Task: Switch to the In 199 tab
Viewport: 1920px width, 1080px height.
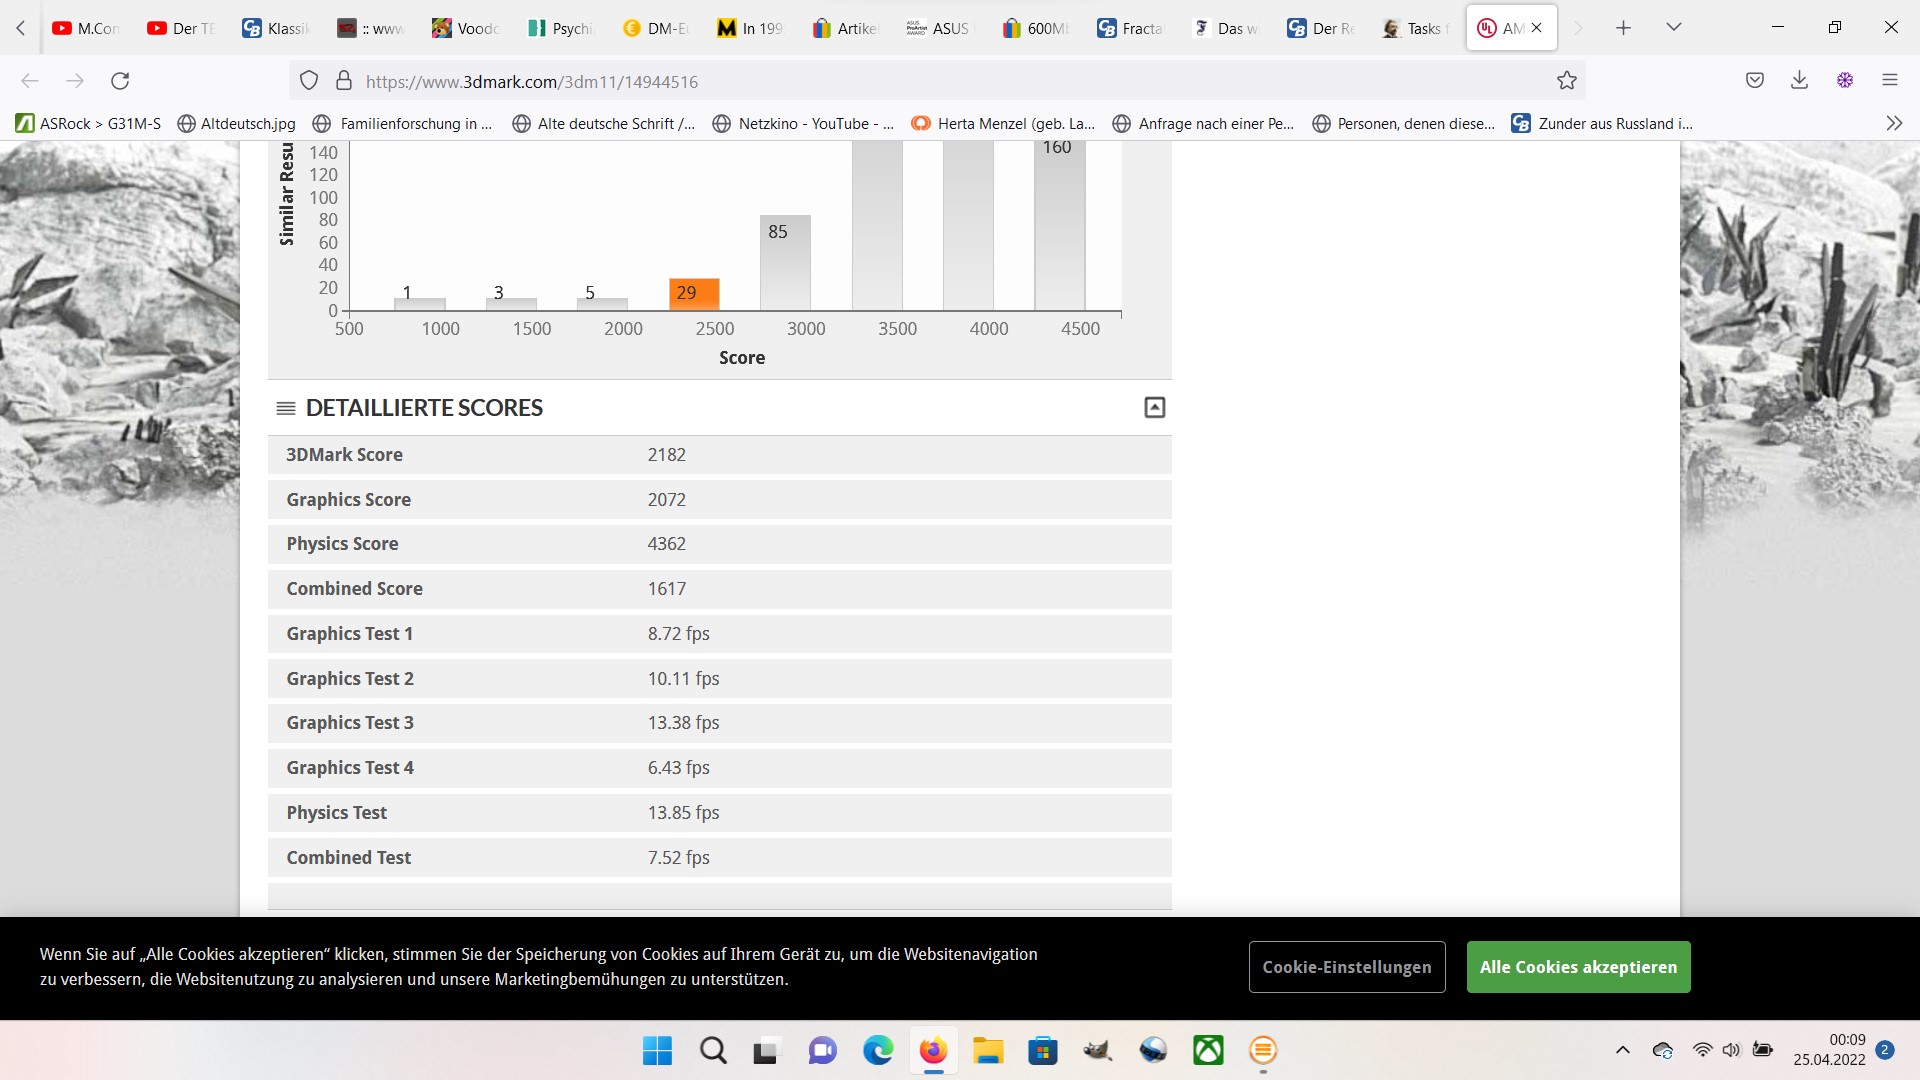Action: (752, 28)
